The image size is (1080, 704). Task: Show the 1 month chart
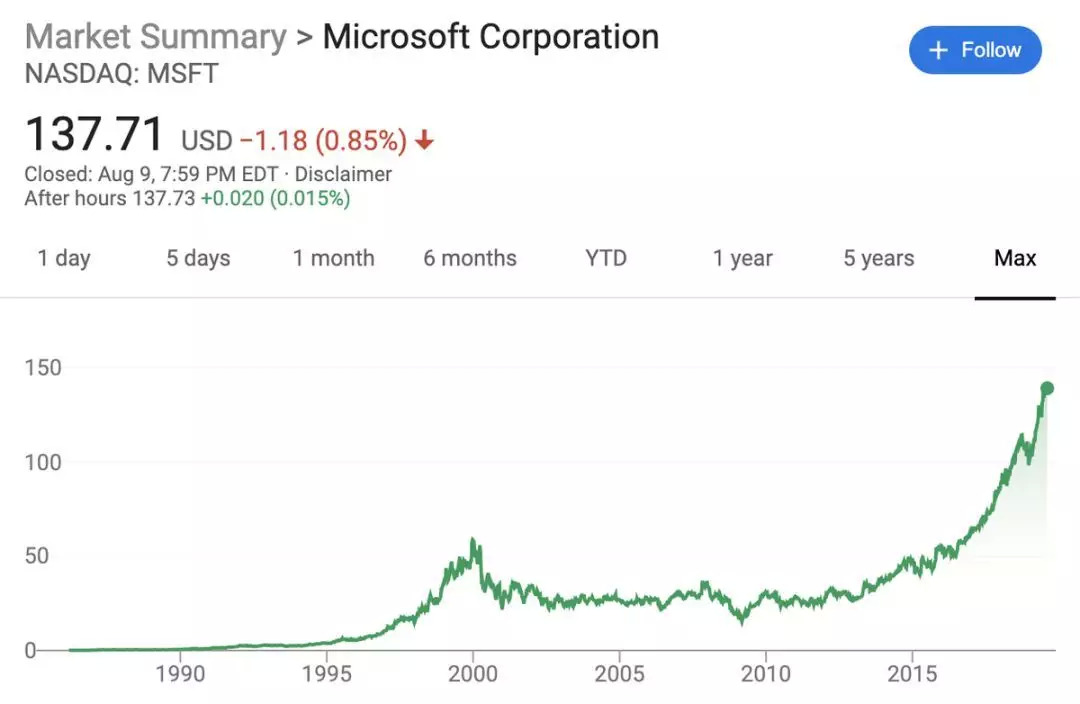click(334, 258)
